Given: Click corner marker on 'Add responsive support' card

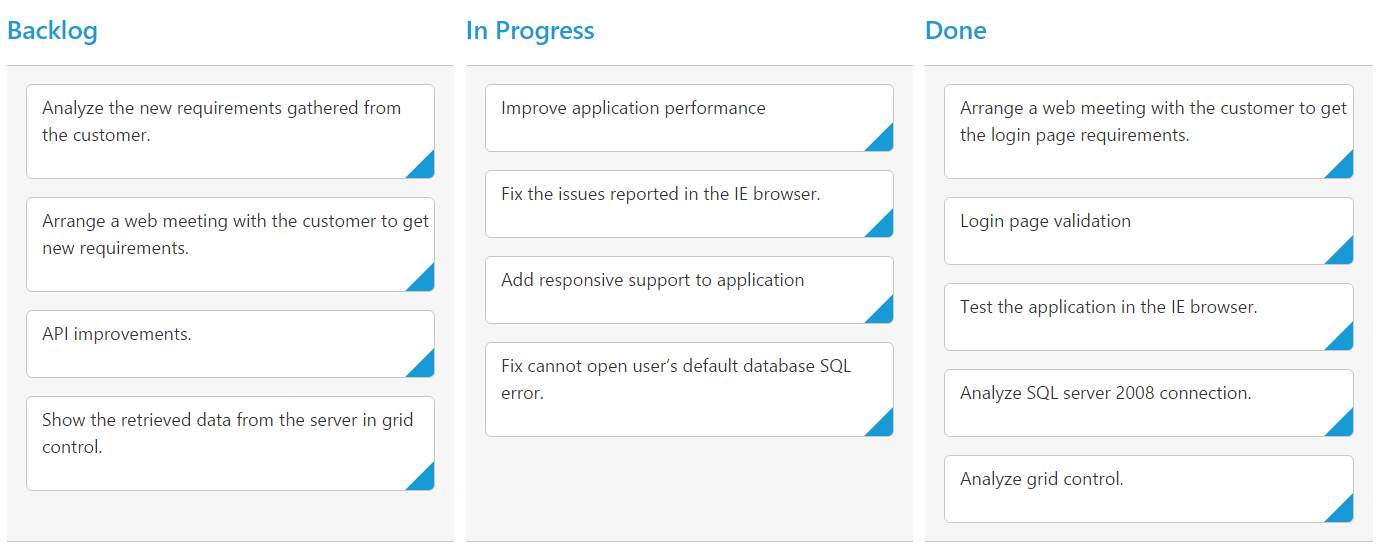Looking at the screenshot, I should (883, 313).
